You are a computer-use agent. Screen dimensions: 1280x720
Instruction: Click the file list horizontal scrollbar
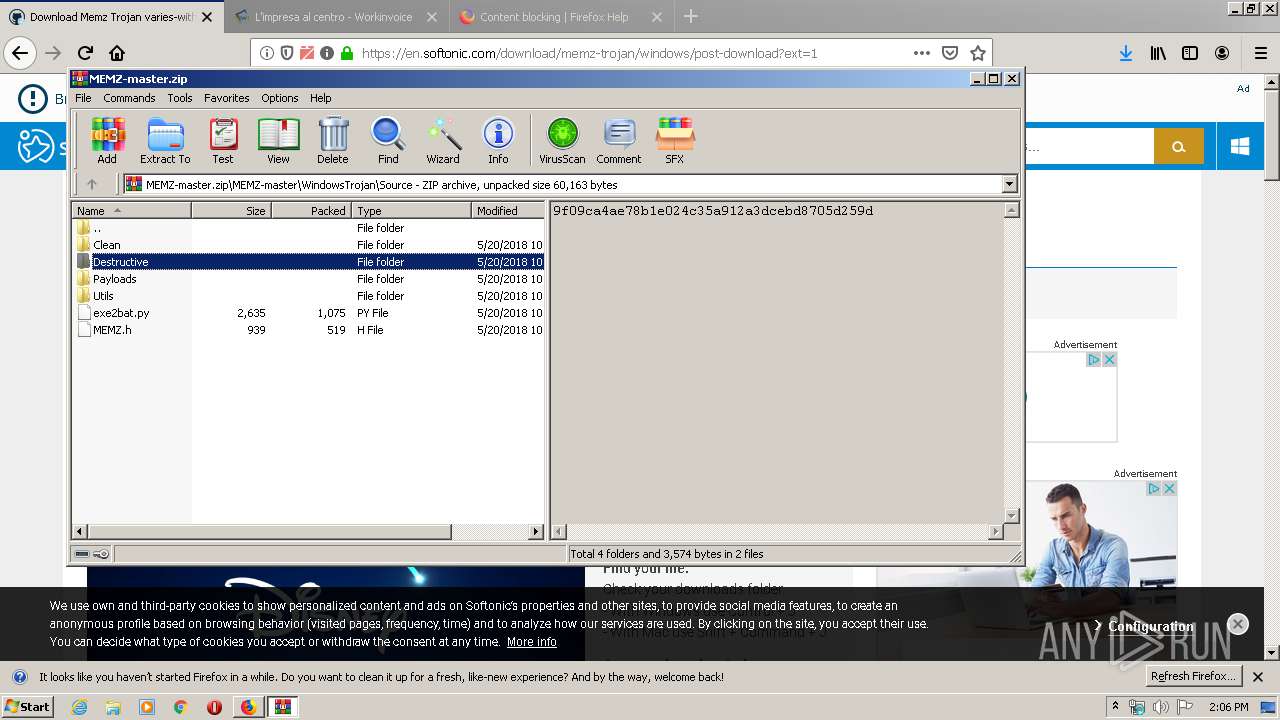pos(308,532)
